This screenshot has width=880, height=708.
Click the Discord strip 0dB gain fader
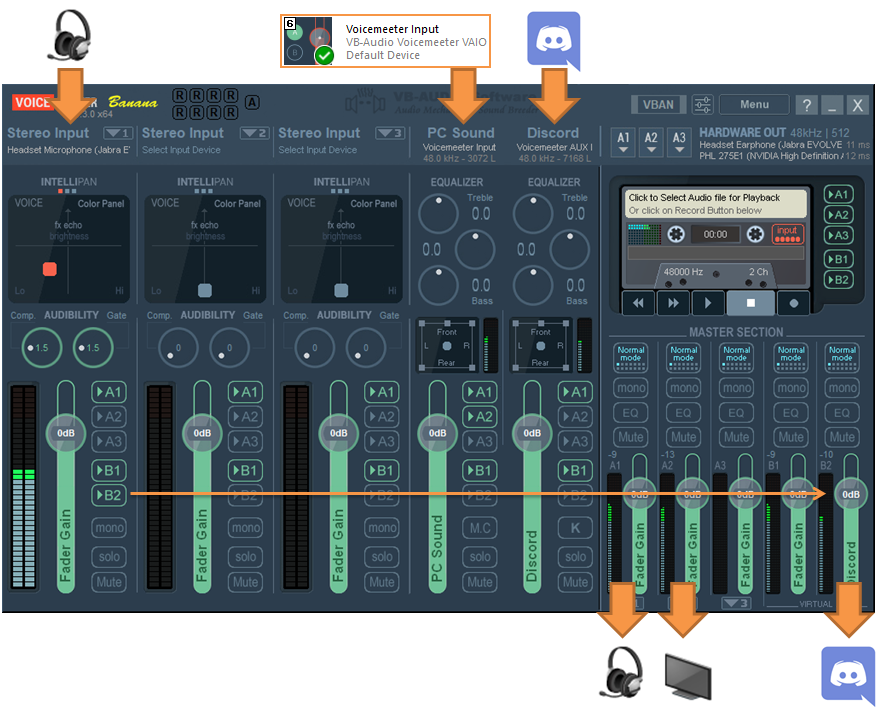pyautogui.click(x=532, y=433)
